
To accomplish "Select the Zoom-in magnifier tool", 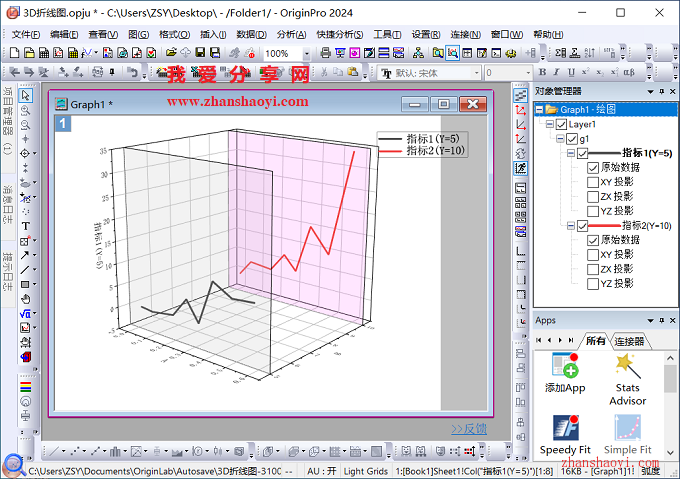I will 26,110.
